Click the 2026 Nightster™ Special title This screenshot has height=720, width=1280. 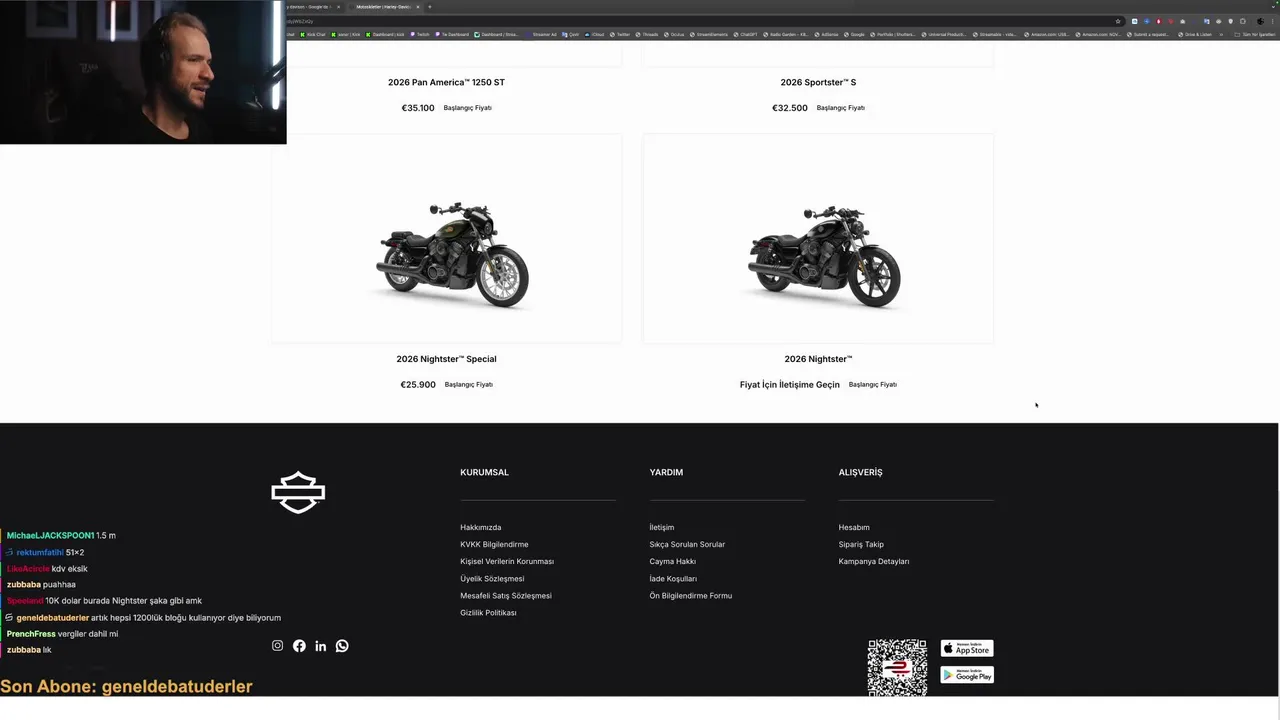pyautogui.click(x=446, y=359)
